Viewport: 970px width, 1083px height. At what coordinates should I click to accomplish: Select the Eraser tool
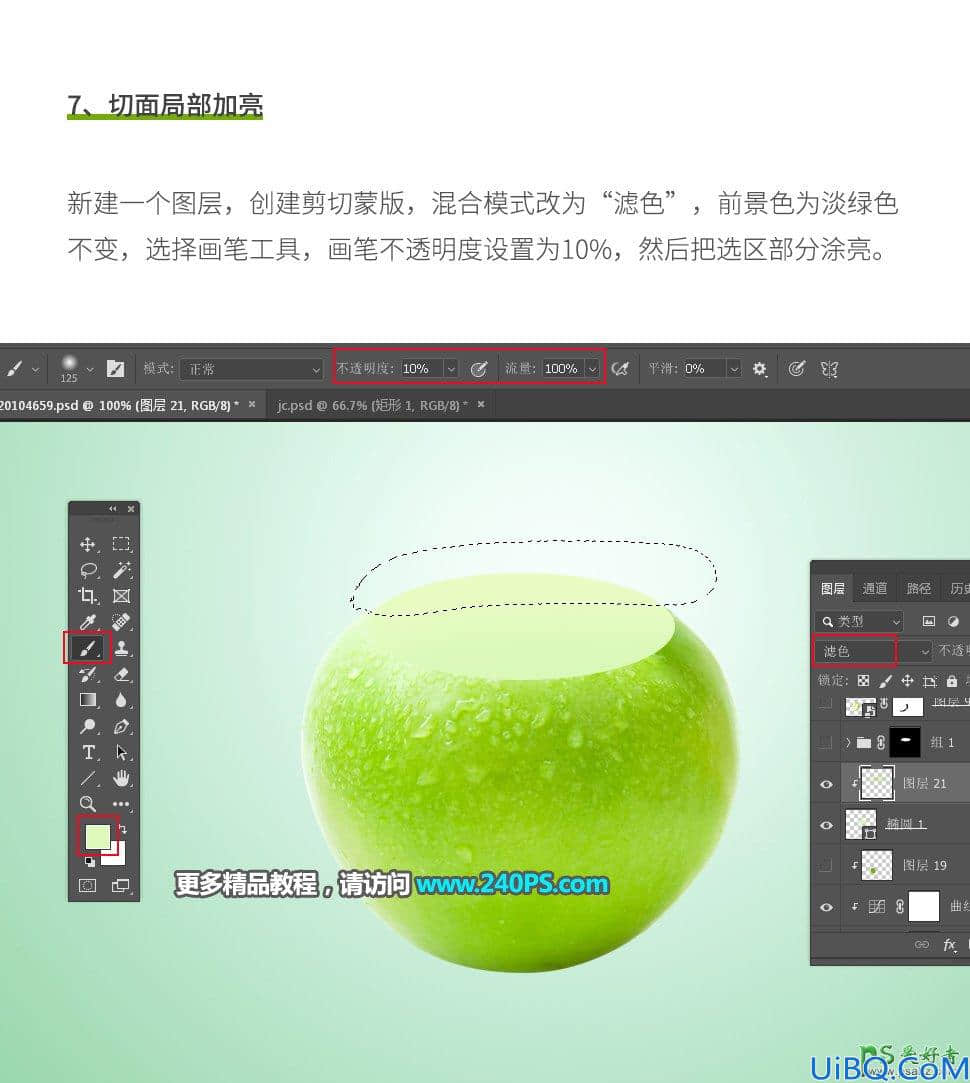121,674
